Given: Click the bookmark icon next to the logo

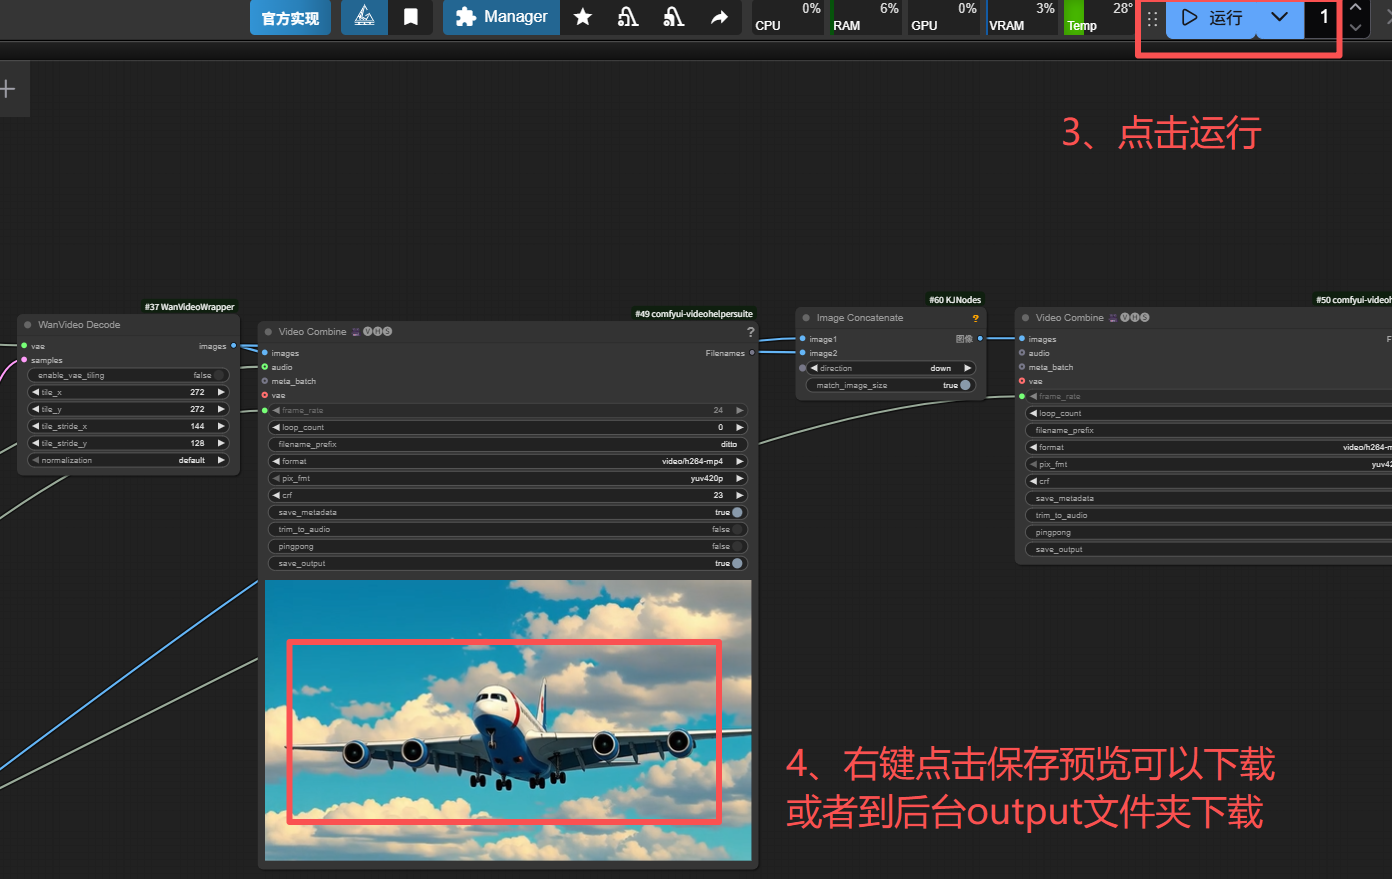Looking at the screenshot, I should point(410,17).
